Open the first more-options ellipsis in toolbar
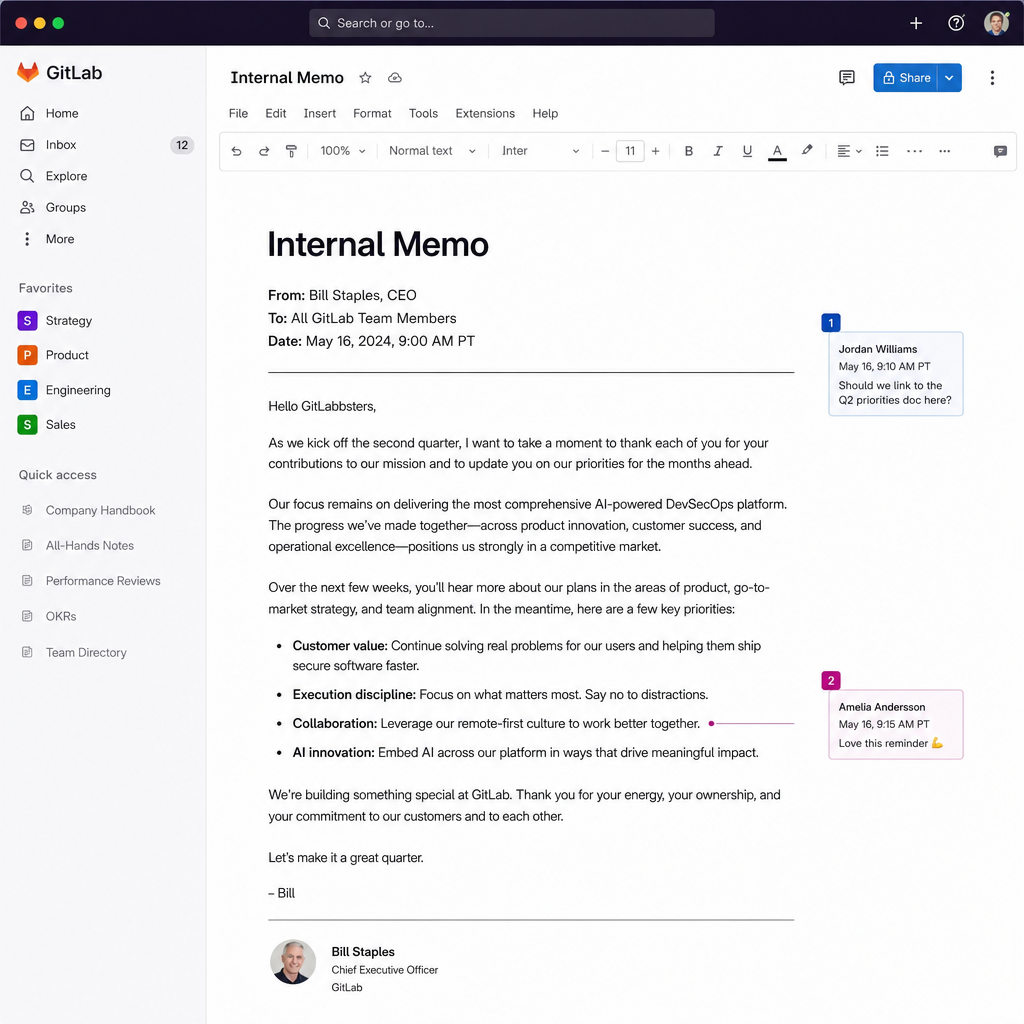 (914, 151)
